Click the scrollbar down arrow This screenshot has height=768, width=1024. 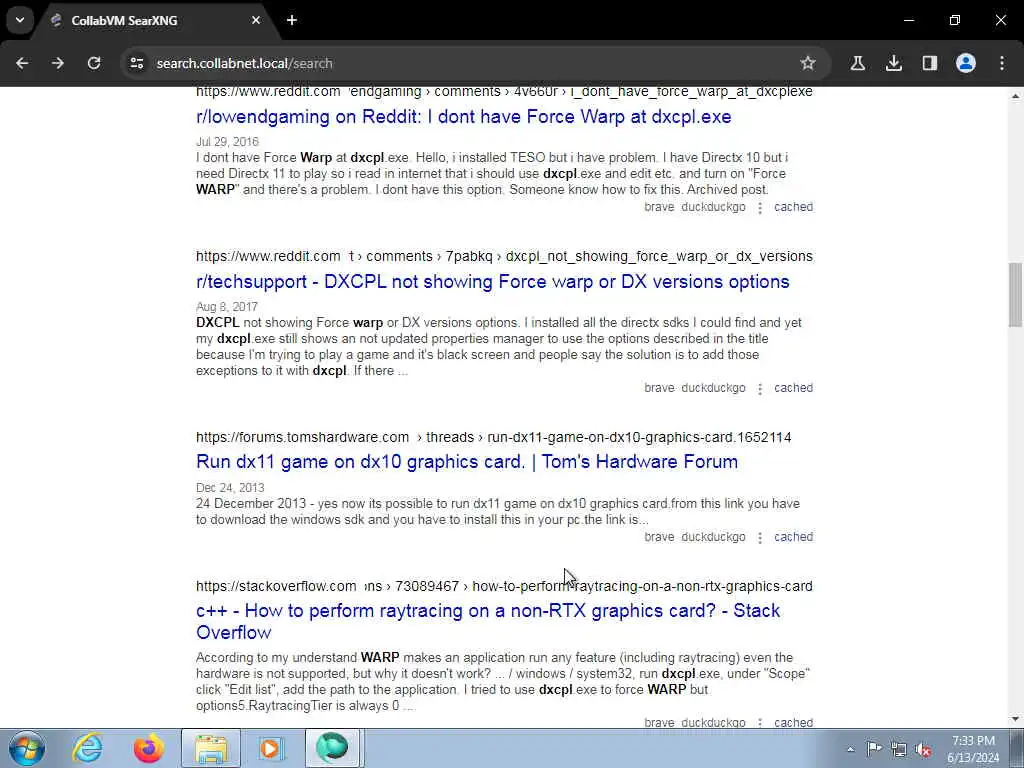point(1015,719)
